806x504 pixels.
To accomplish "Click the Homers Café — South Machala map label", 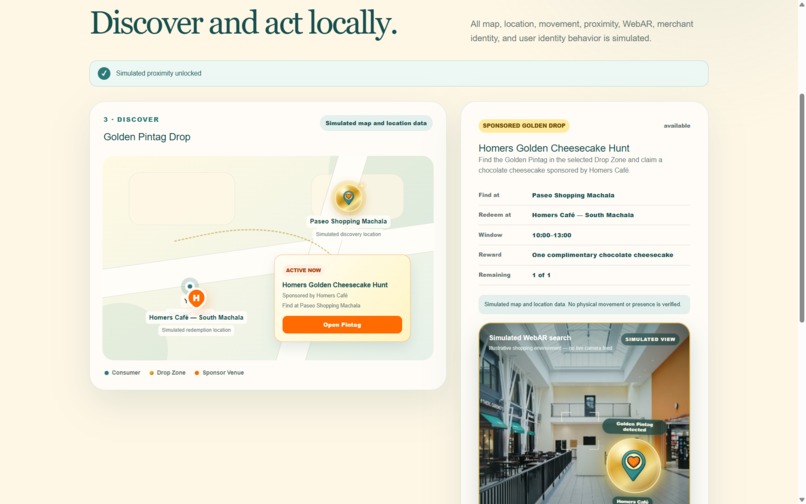I will (x=196, y=317).
